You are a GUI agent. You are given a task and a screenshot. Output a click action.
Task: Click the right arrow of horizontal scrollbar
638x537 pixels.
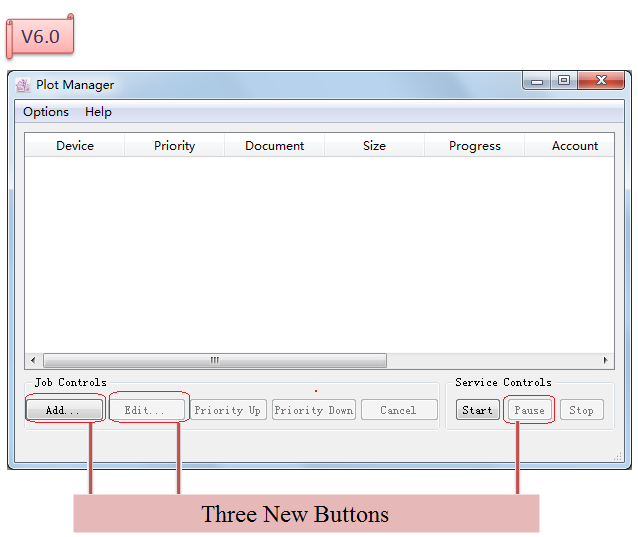(606, 361)
